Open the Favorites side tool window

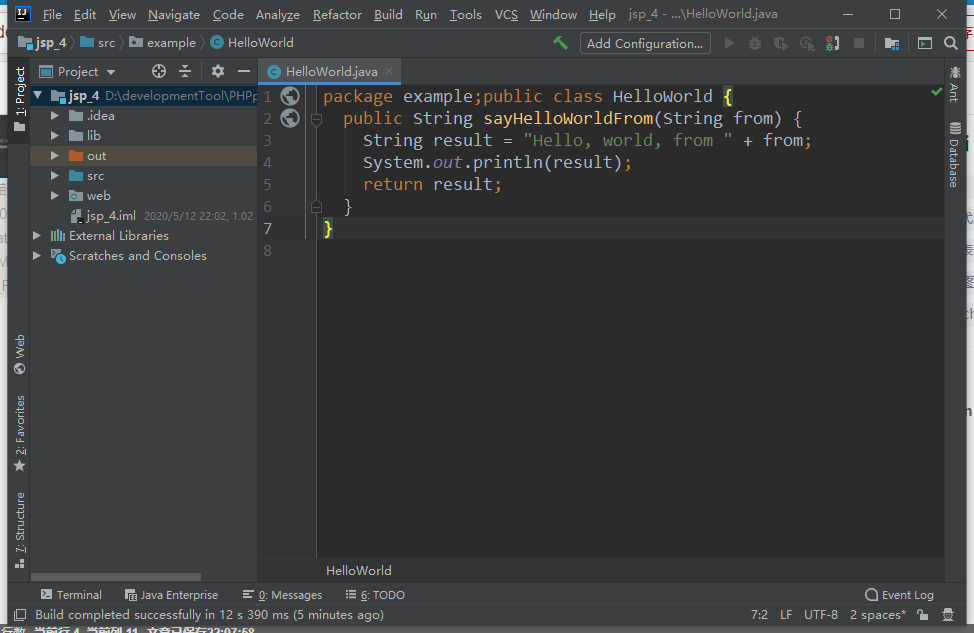(x=20, y=433)
